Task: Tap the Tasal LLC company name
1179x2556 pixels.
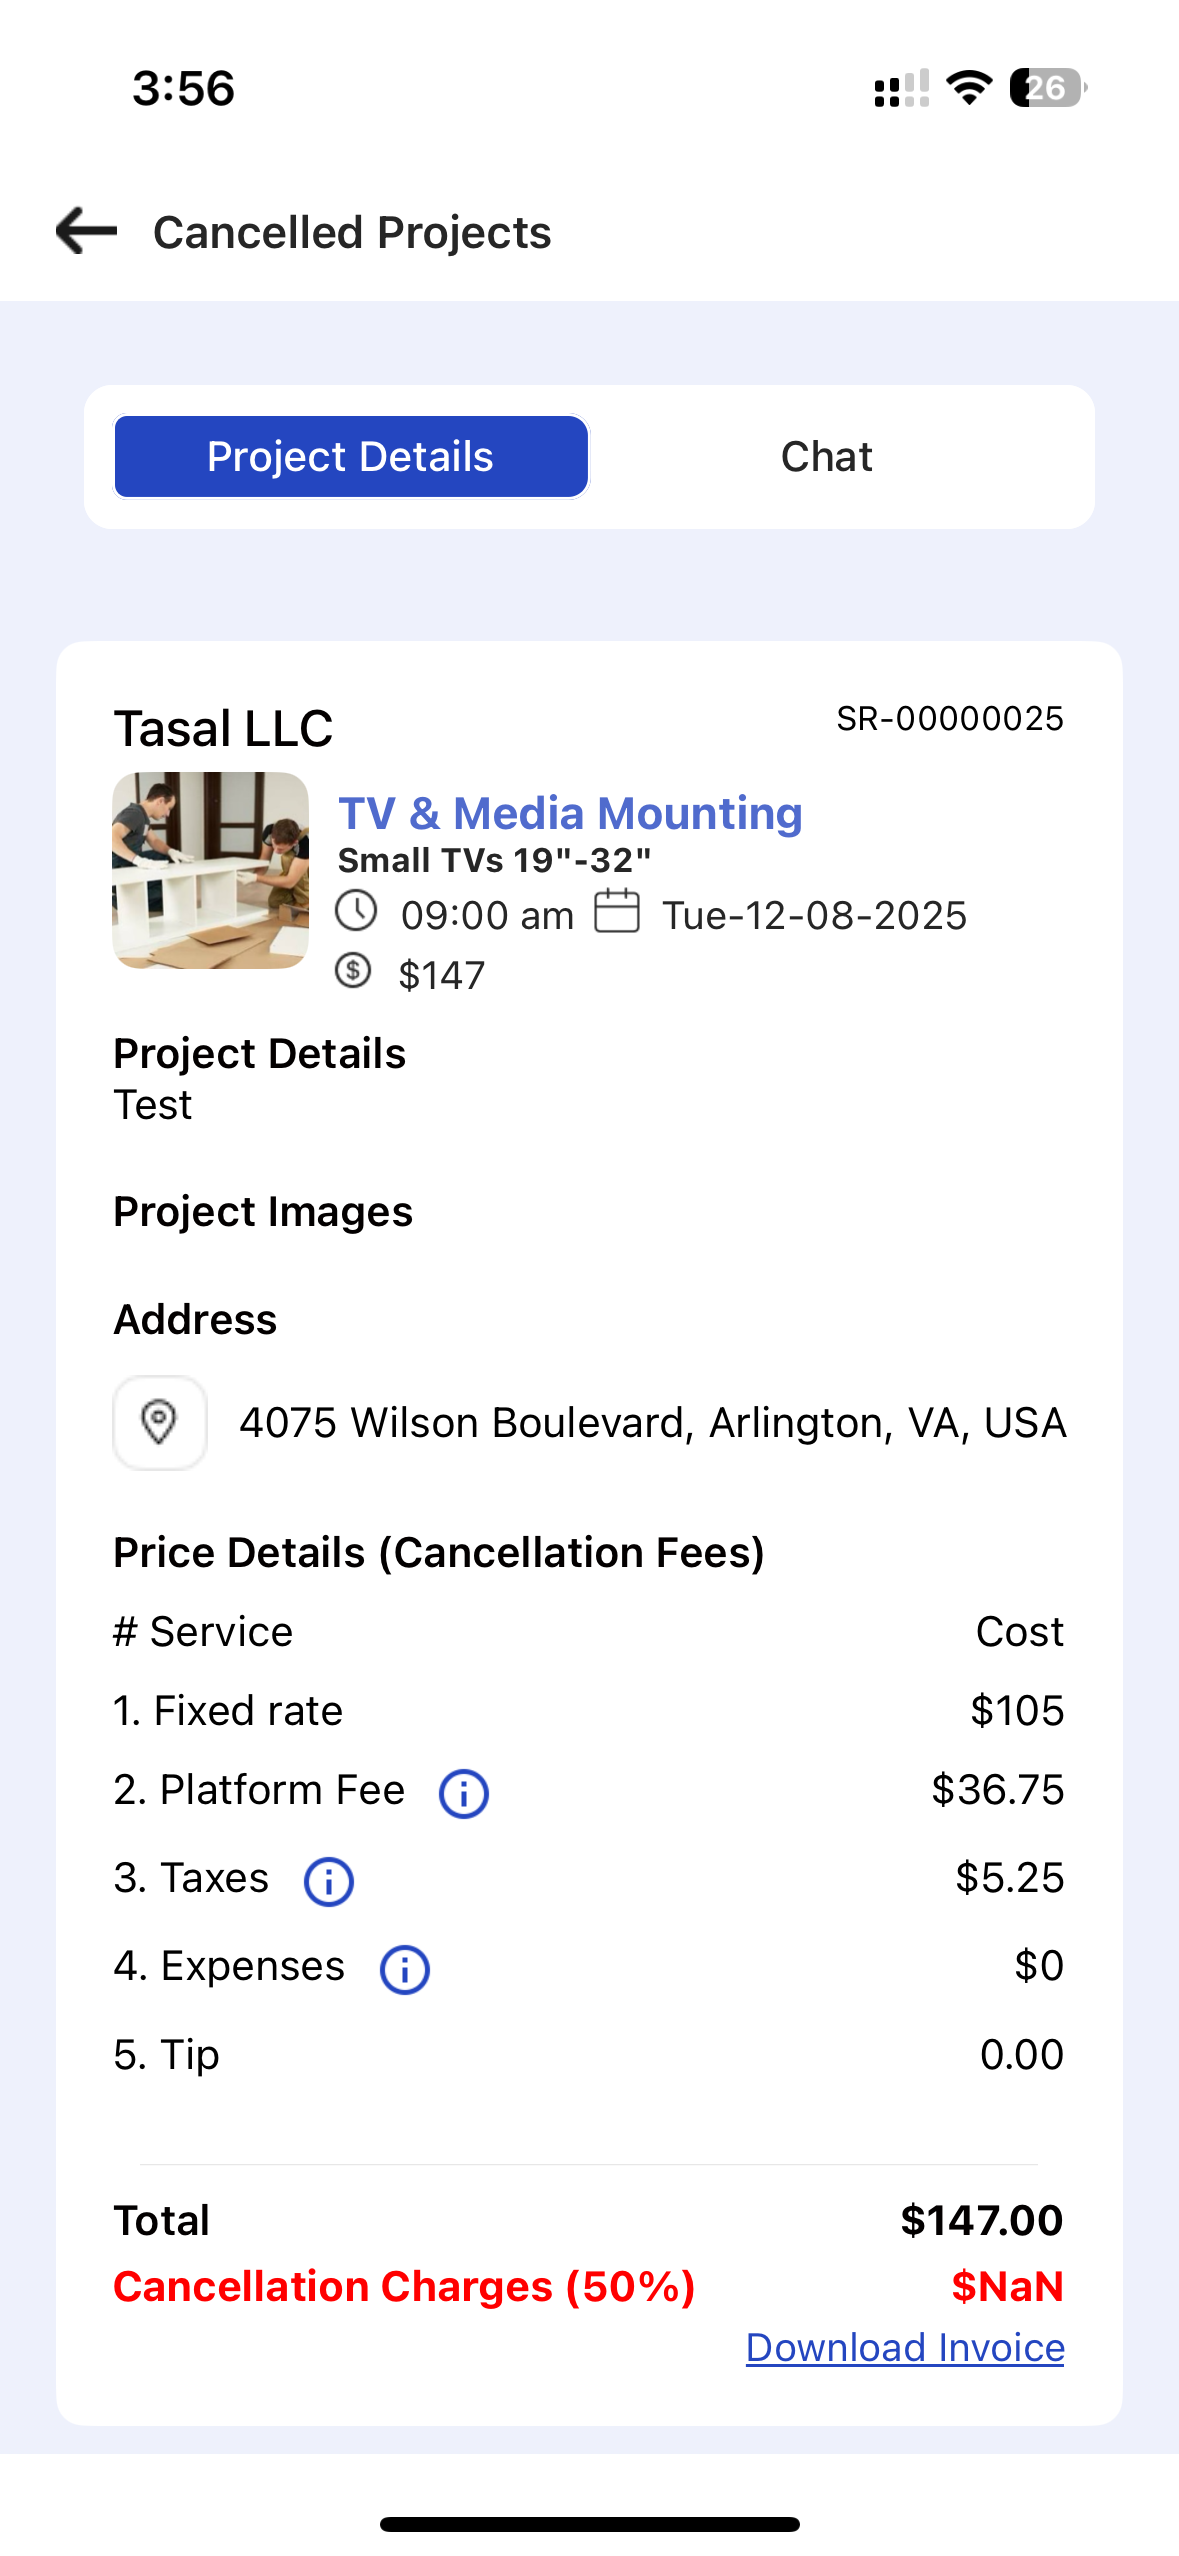Action: (x=223, y=728)
